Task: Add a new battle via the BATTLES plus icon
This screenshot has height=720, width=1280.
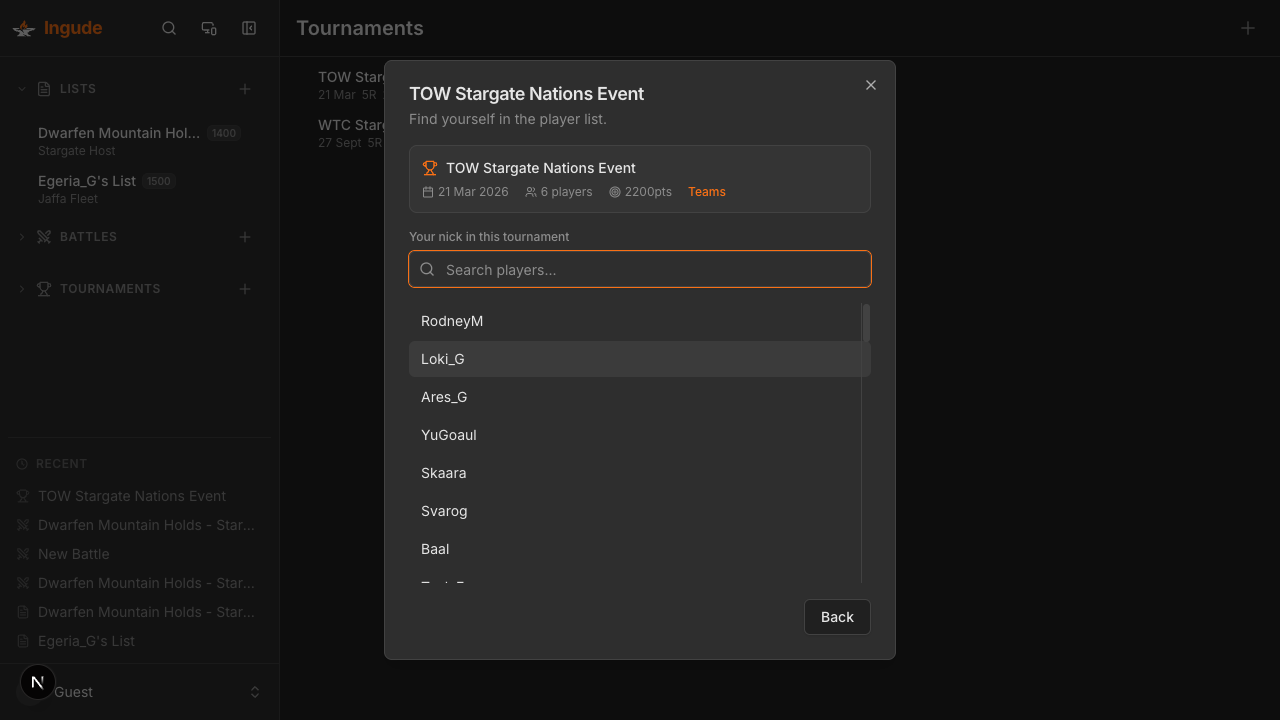Action: 245,237
